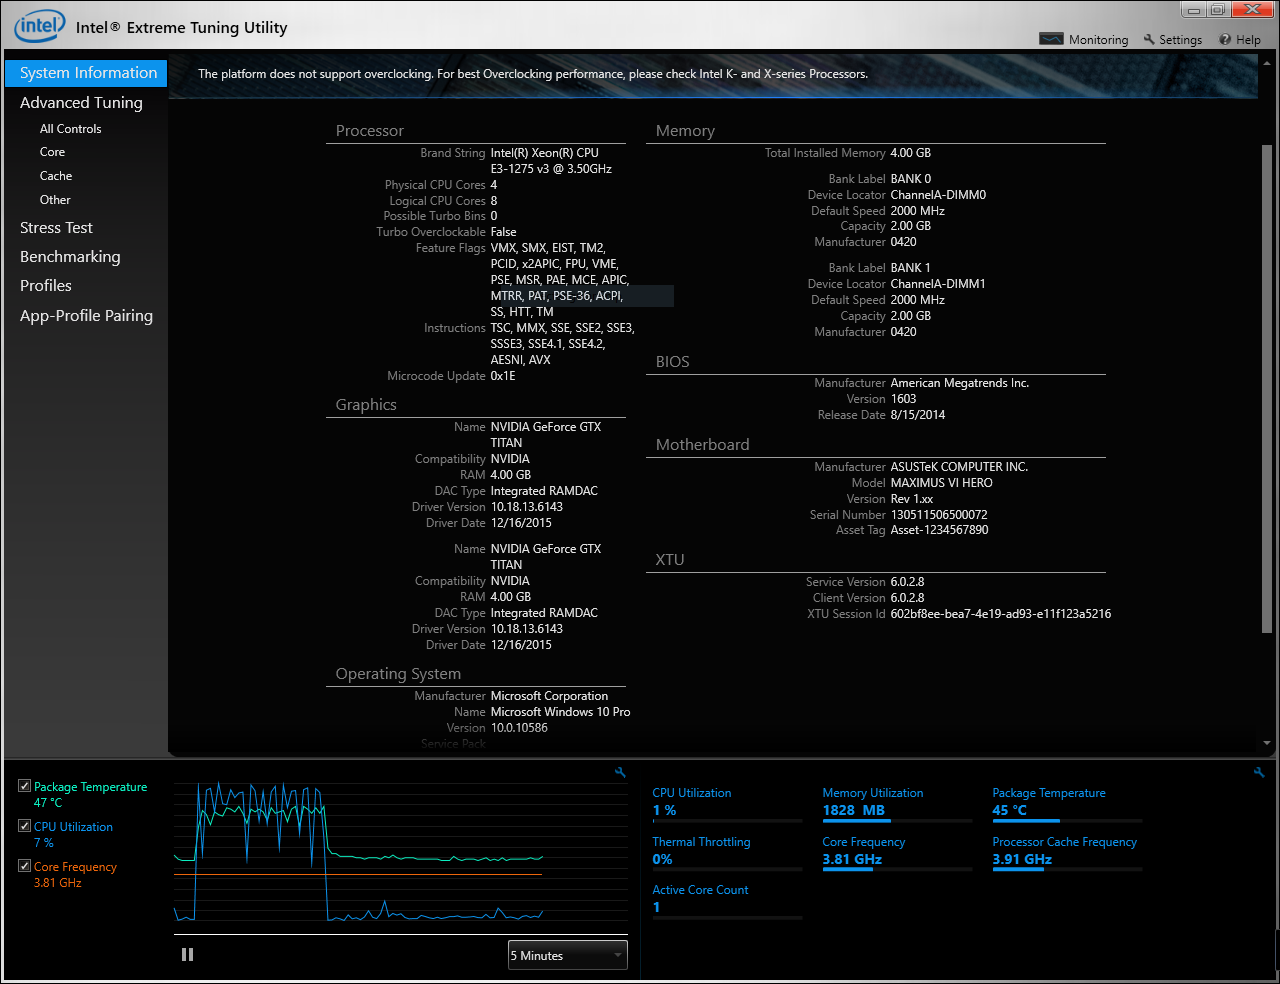The image size is (1280, 984).
Task: Click Service Version 6.0.2.8 value
Action: click(x=908, y=582)
